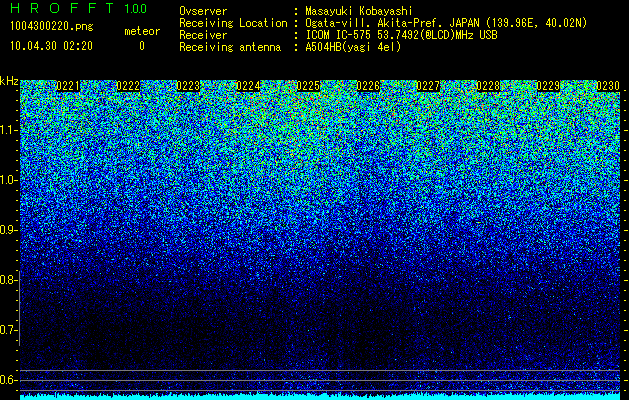The width and height of the screenshot is (629, 400).
Task: Click the 0.6 frequency axis label
Action: tap(8, 380)
